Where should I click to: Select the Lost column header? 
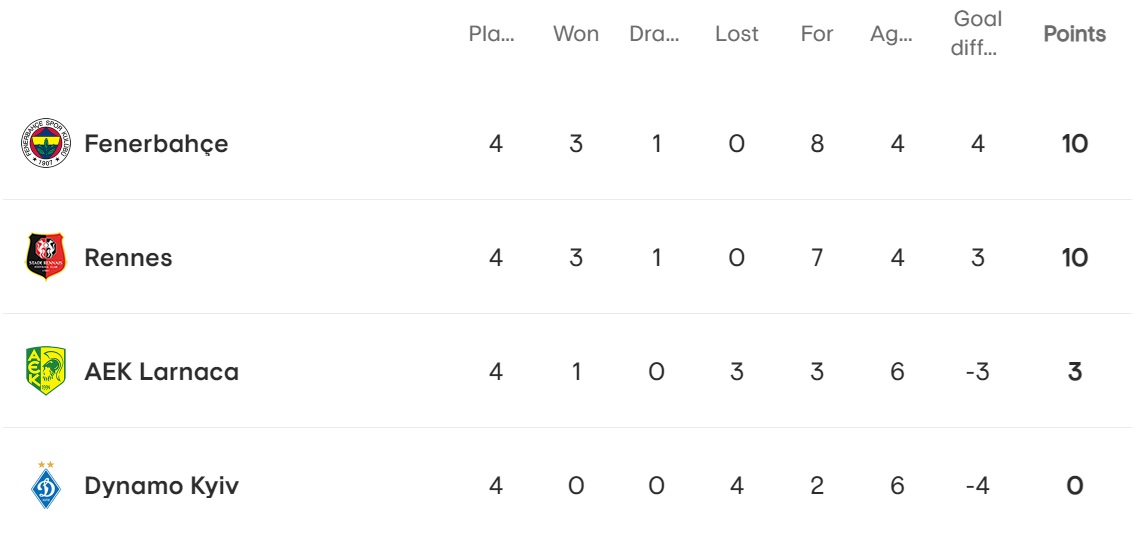(x=736, y=34)
